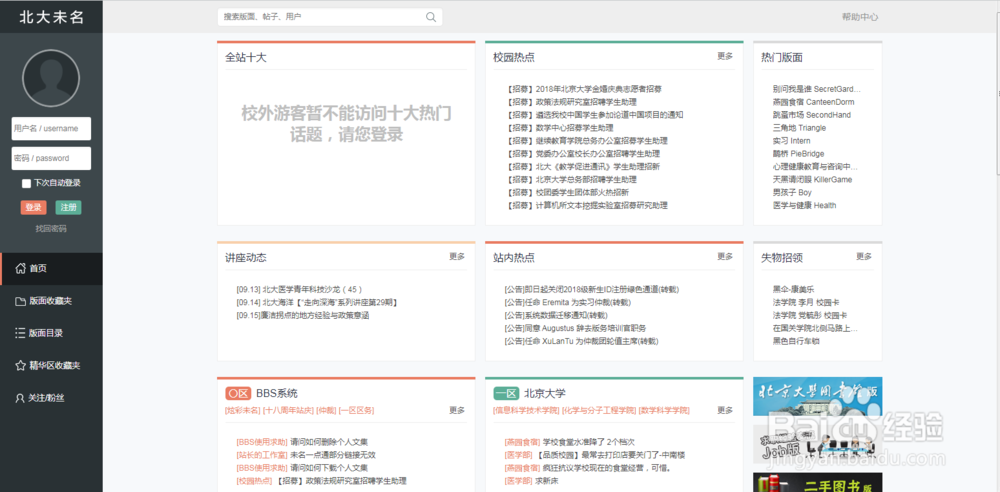Open the 天黑请闭眼 KillerGame board
Viewport: 1000px width, 492px height.
pos(812,180)
